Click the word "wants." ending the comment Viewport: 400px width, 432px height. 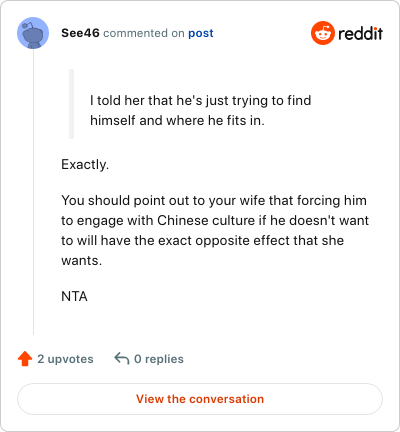point(82,260)
